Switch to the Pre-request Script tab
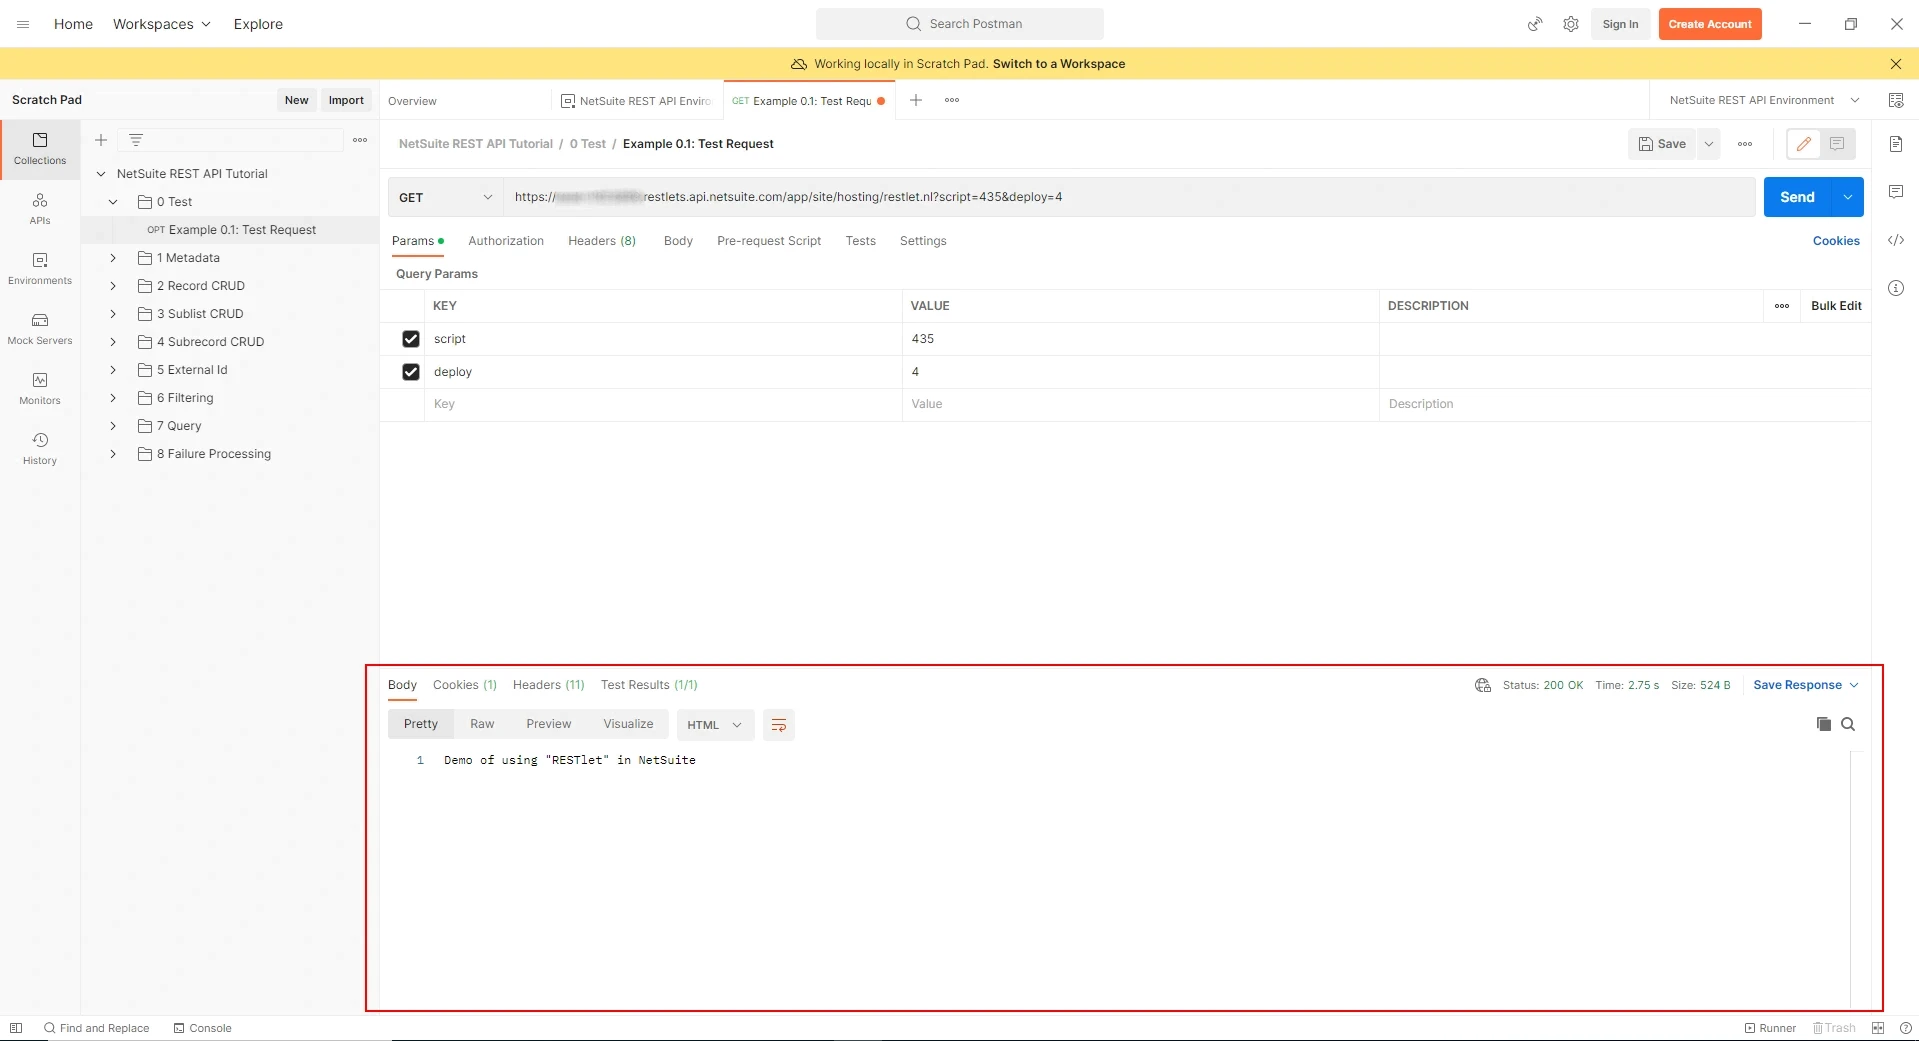The height and width of the screenshot is (1041, 1919). pyautogui.click(x=769, y=241)
